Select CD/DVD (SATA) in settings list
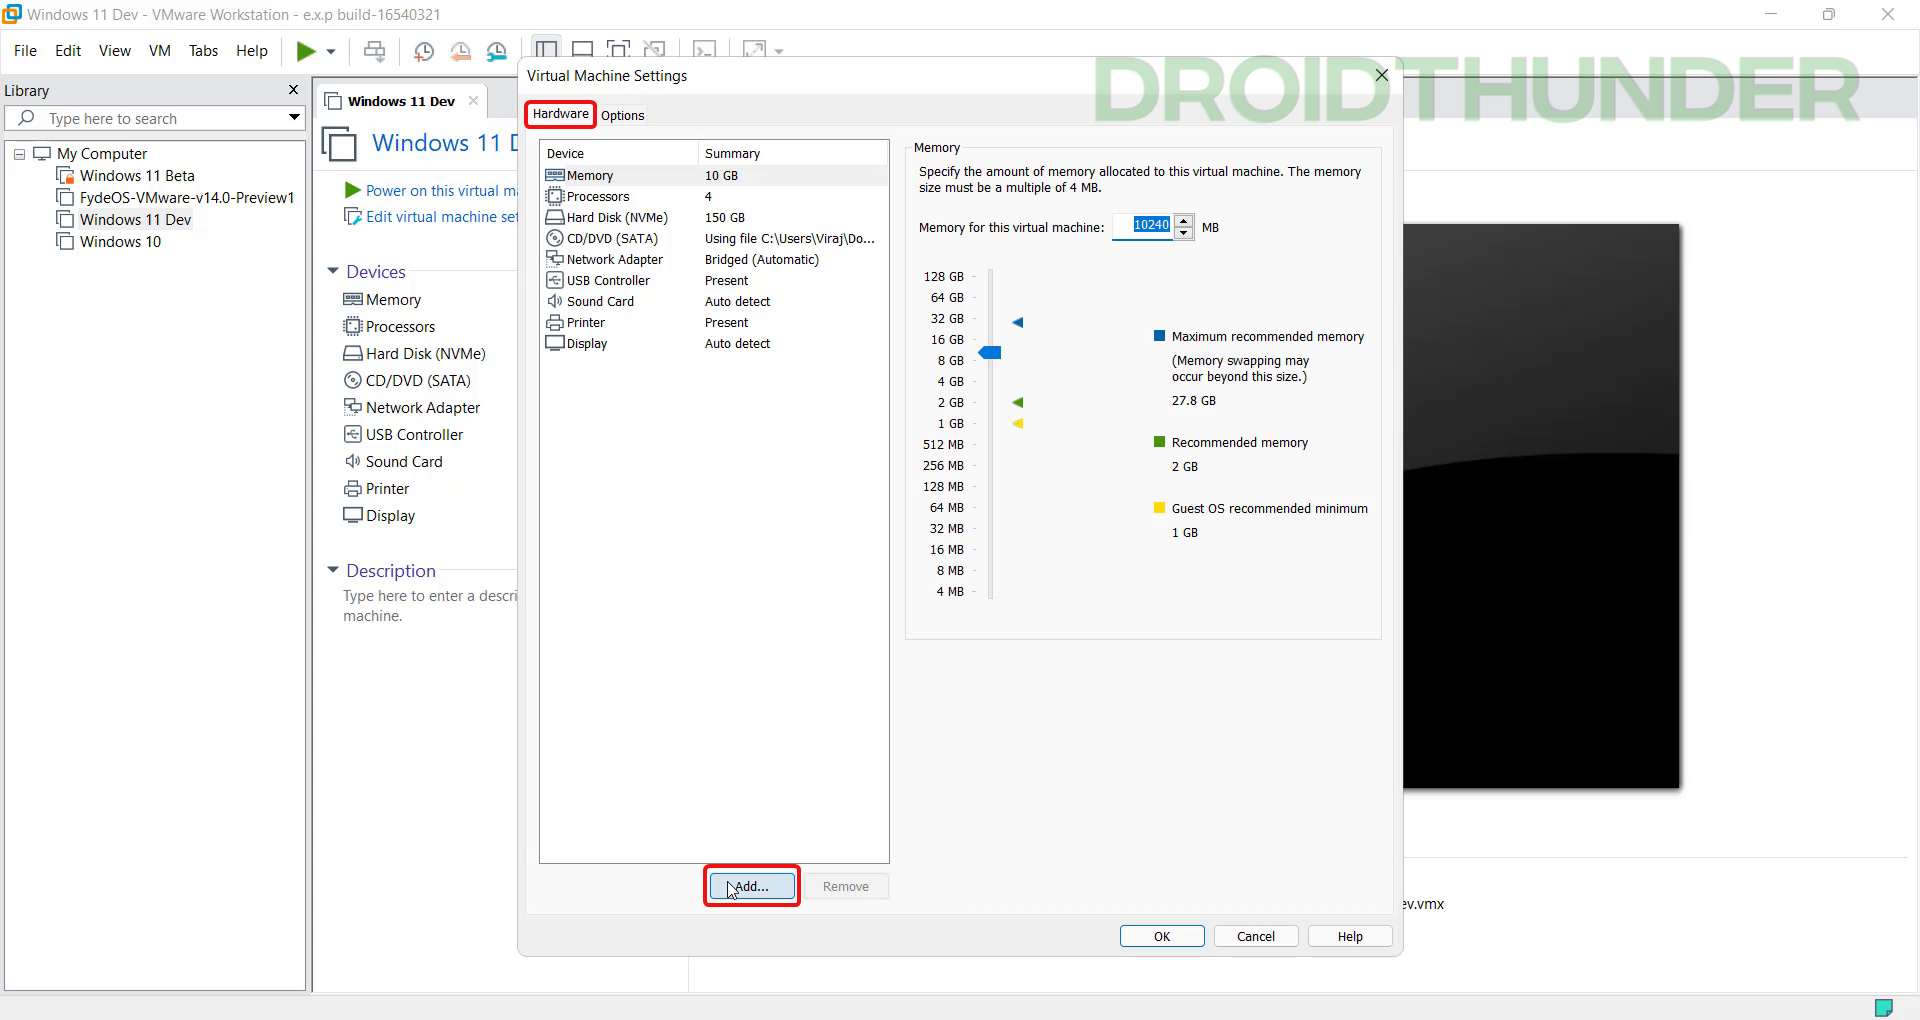Image resolution: width=1920 pixels, height=1020 pixels. coord(714,239)
